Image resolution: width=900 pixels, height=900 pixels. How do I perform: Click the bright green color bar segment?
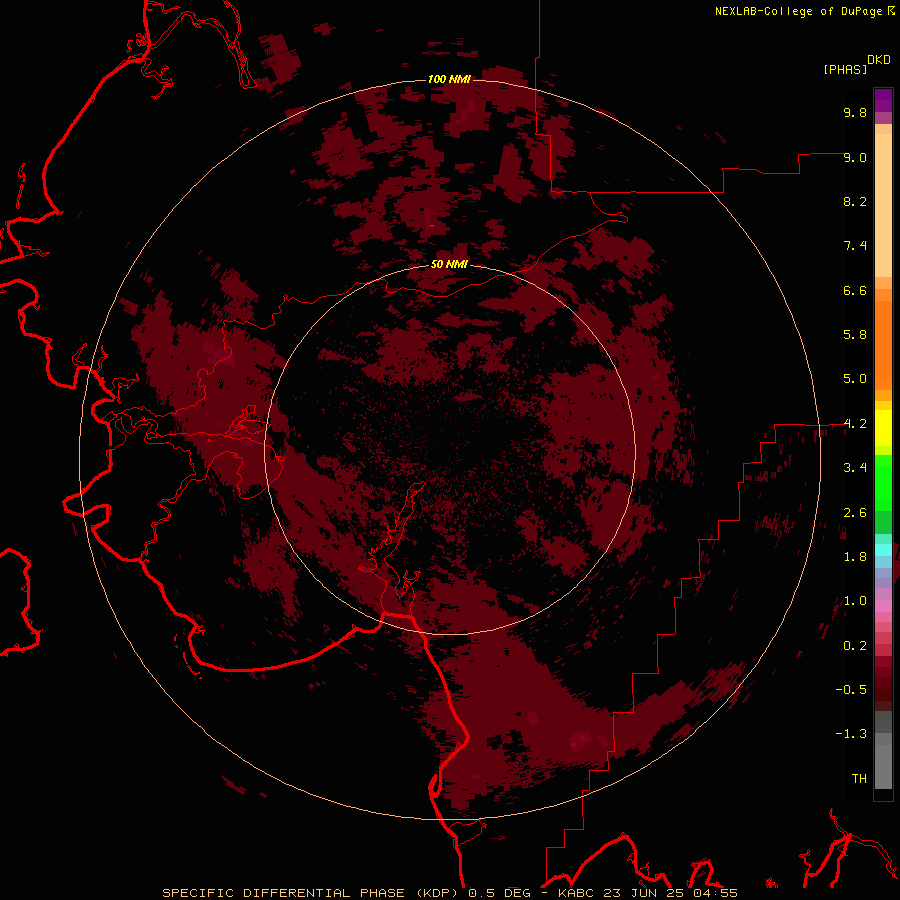(883, 483)
